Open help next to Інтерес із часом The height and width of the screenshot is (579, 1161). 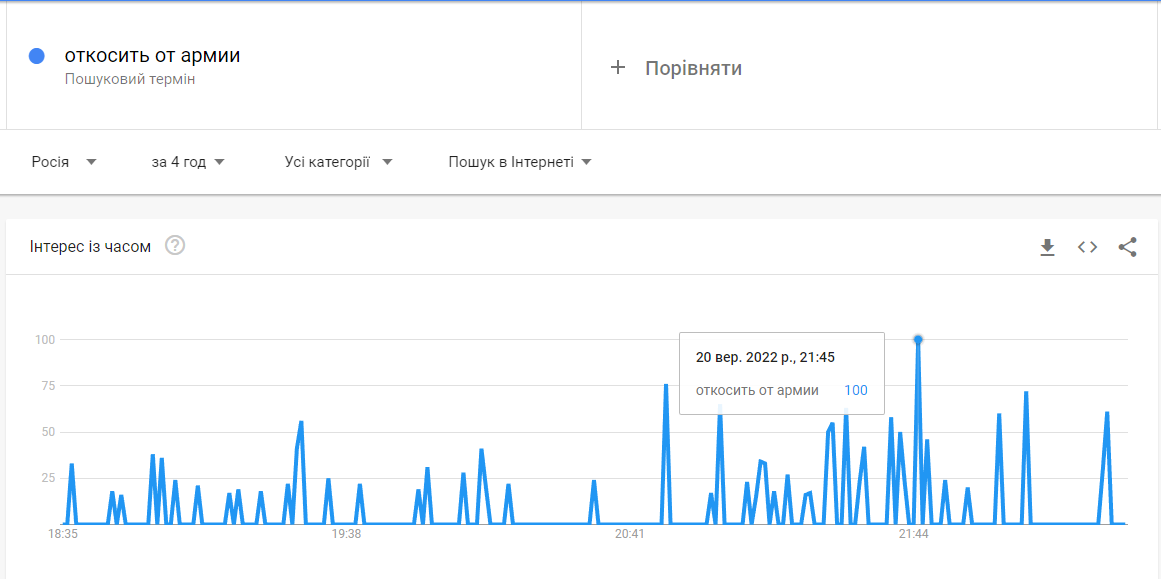pyautogui.click(x=175, y=246)
